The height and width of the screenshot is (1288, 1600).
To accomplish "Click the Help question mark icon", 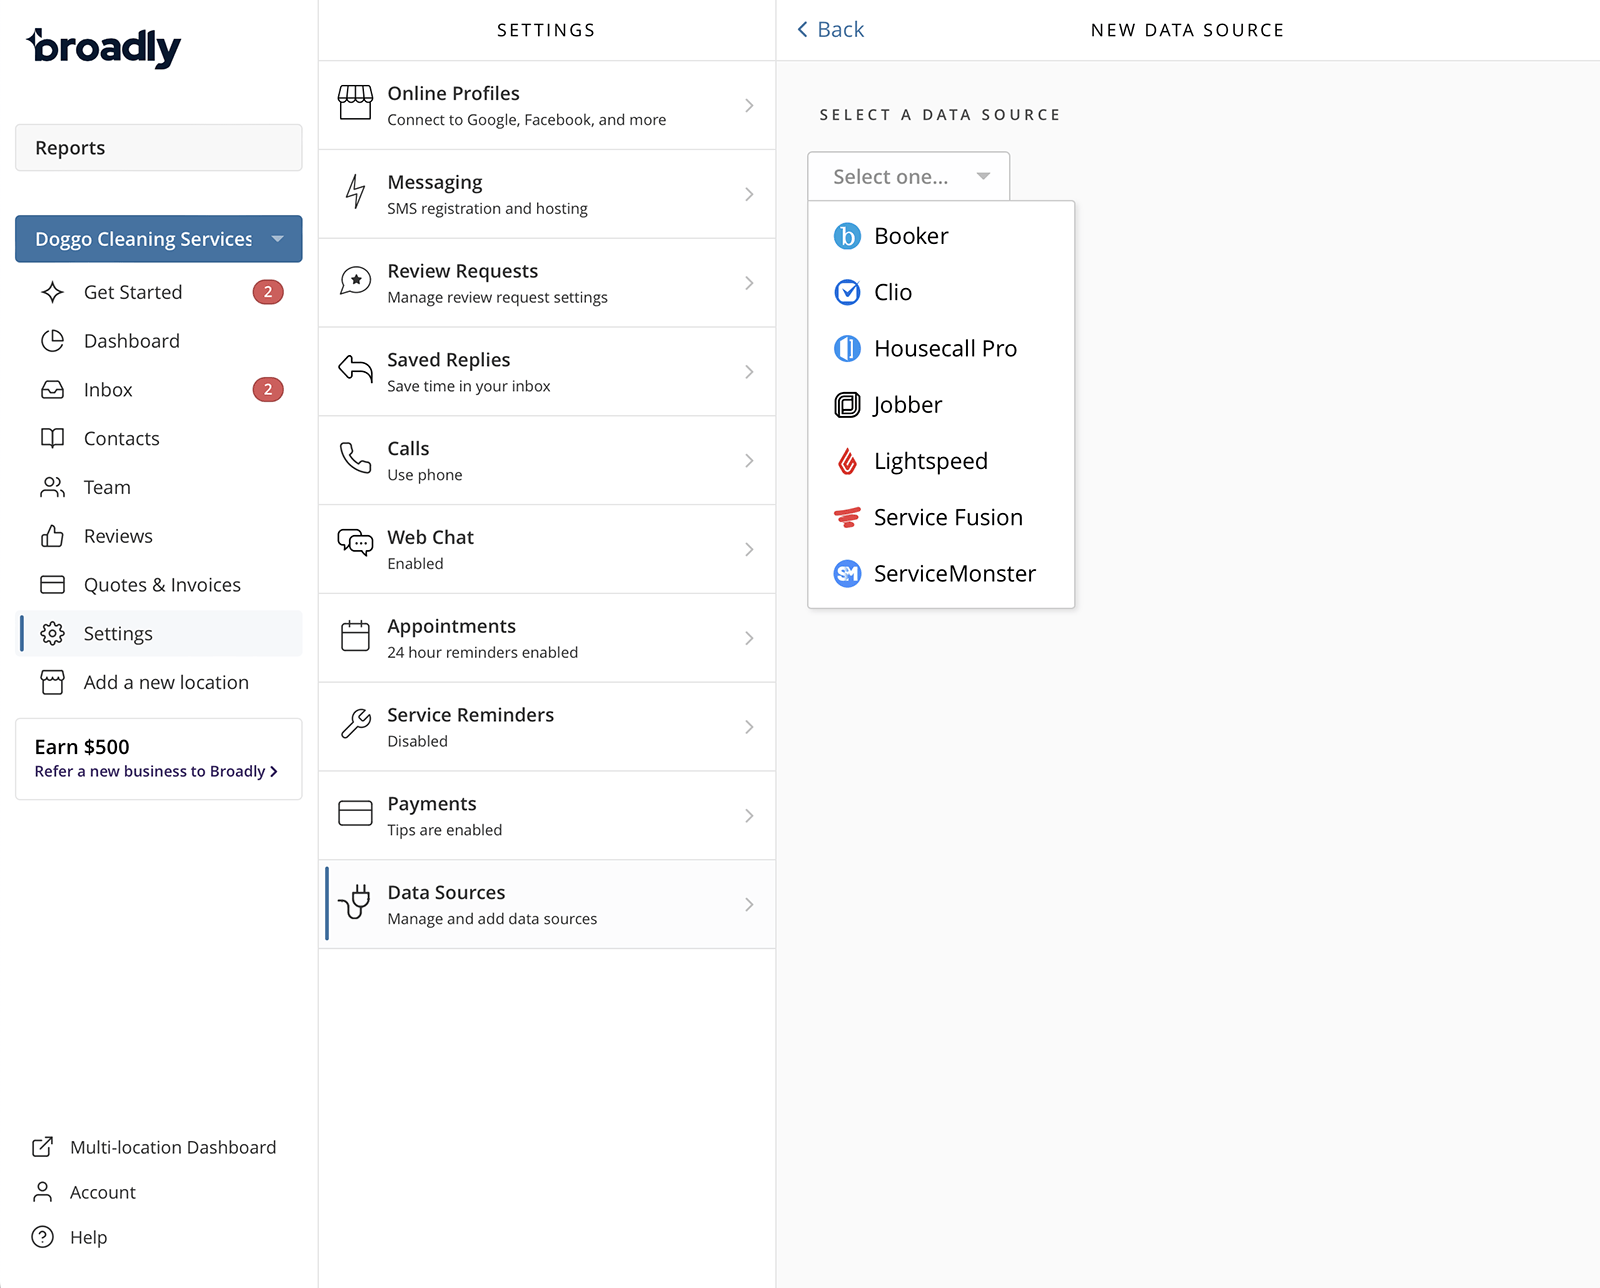I will pos(42,1237).
